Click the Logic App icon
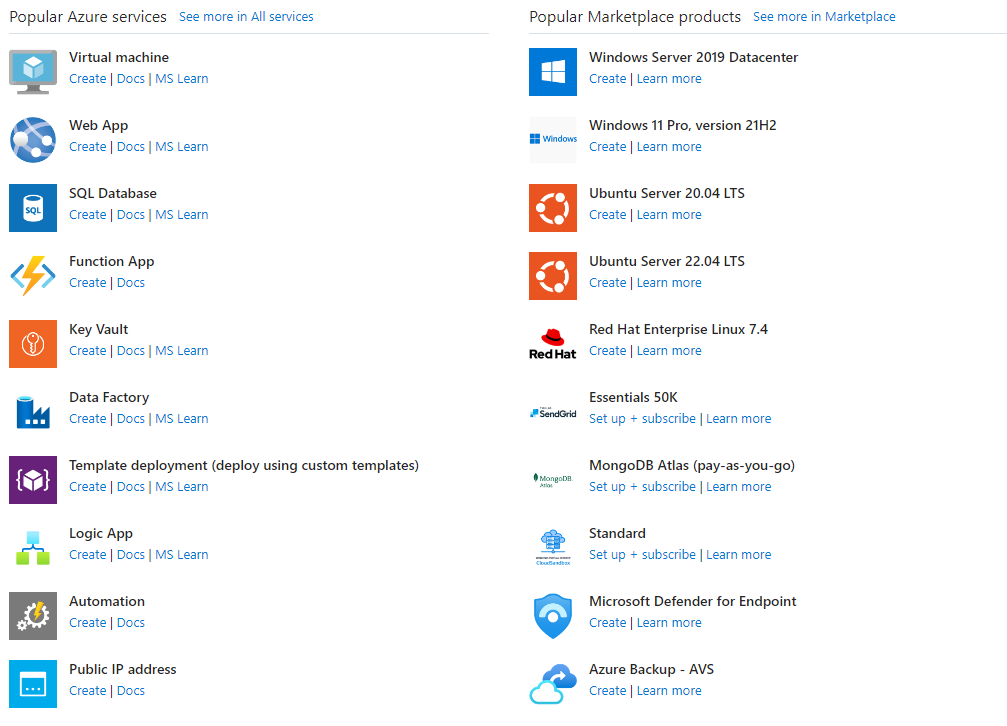Viewport: 1007px width, 726px height. pos(33,548)
